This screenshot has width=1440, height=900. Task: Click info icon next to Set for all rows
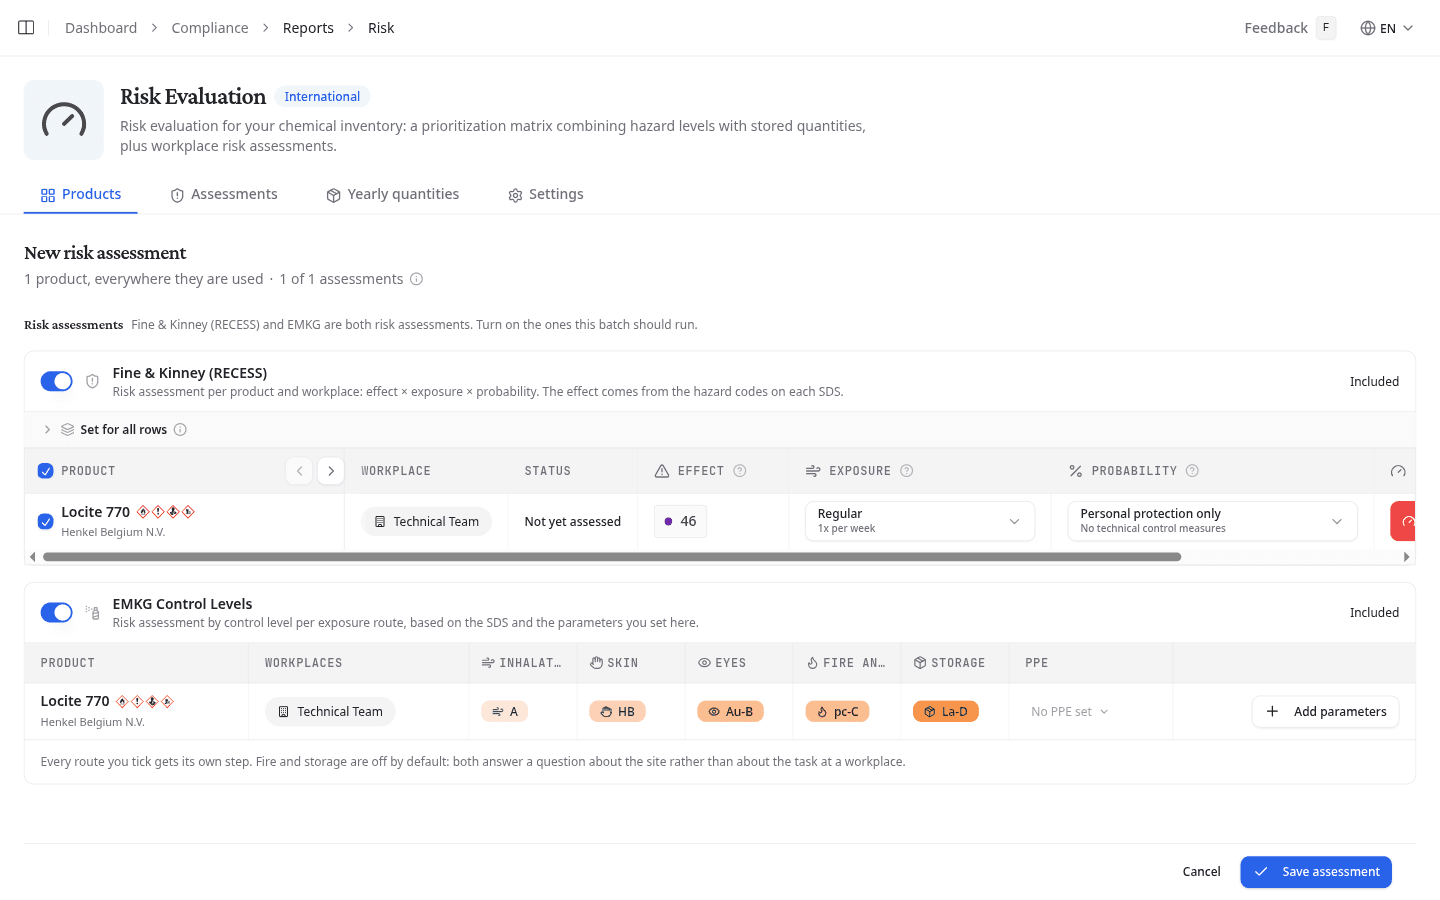tap(180, 430)
